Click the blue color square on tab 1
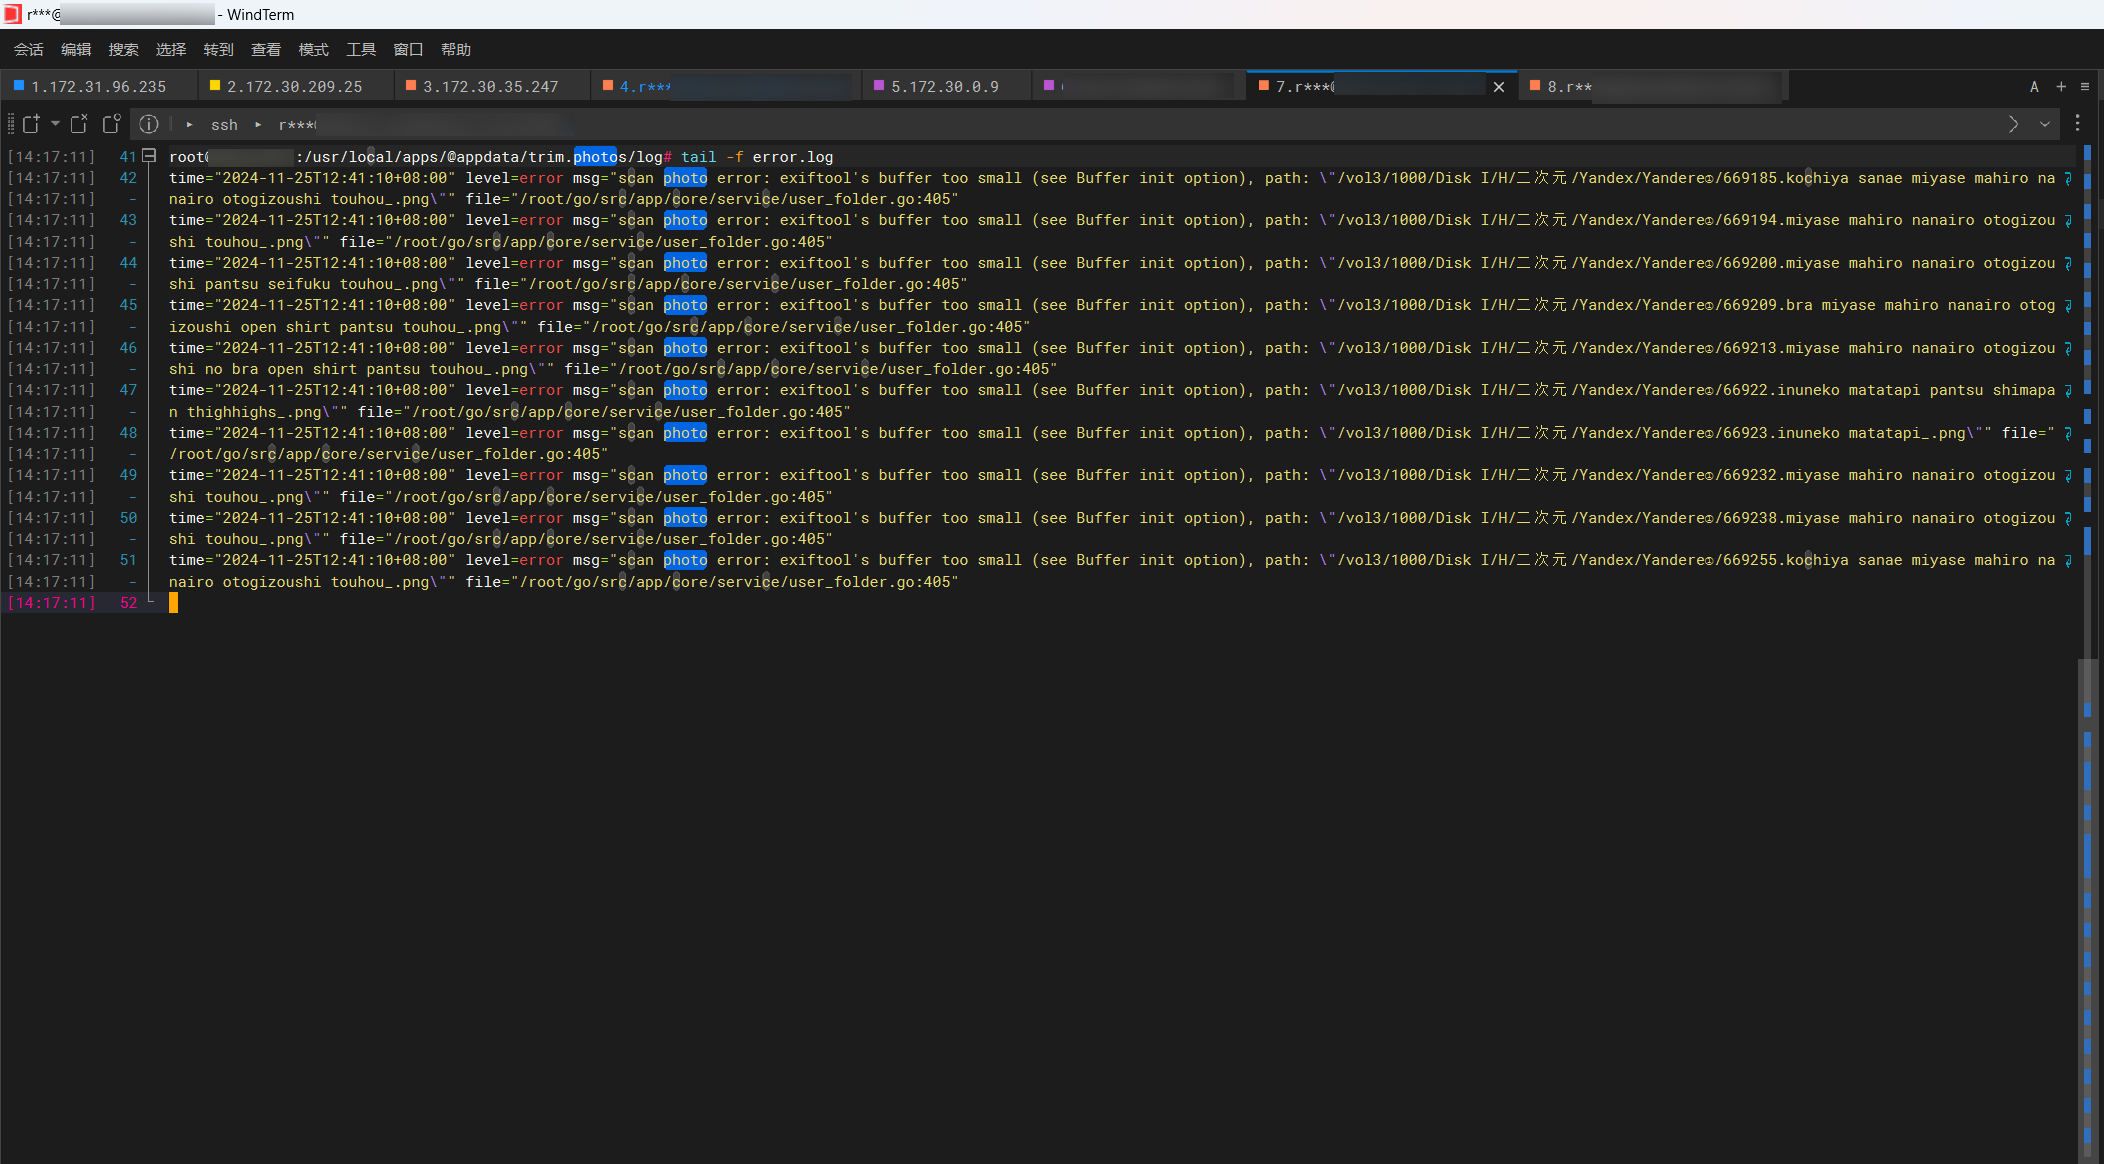This screenshot has height=1164, width=2104. (x=18, y=86)
